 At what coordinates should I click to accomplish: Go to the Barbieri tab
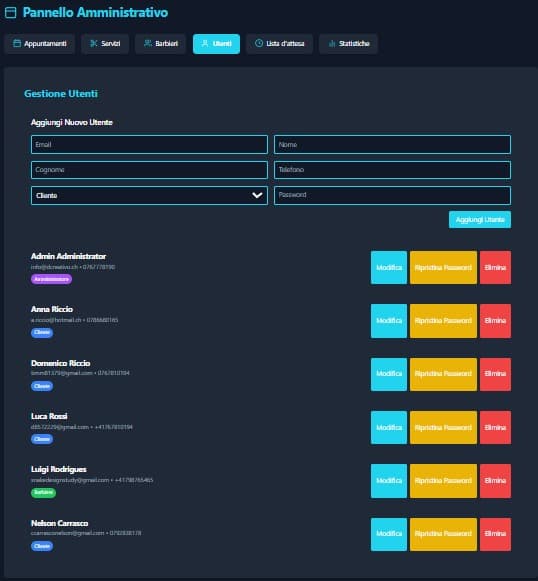[x=161, y=44]
